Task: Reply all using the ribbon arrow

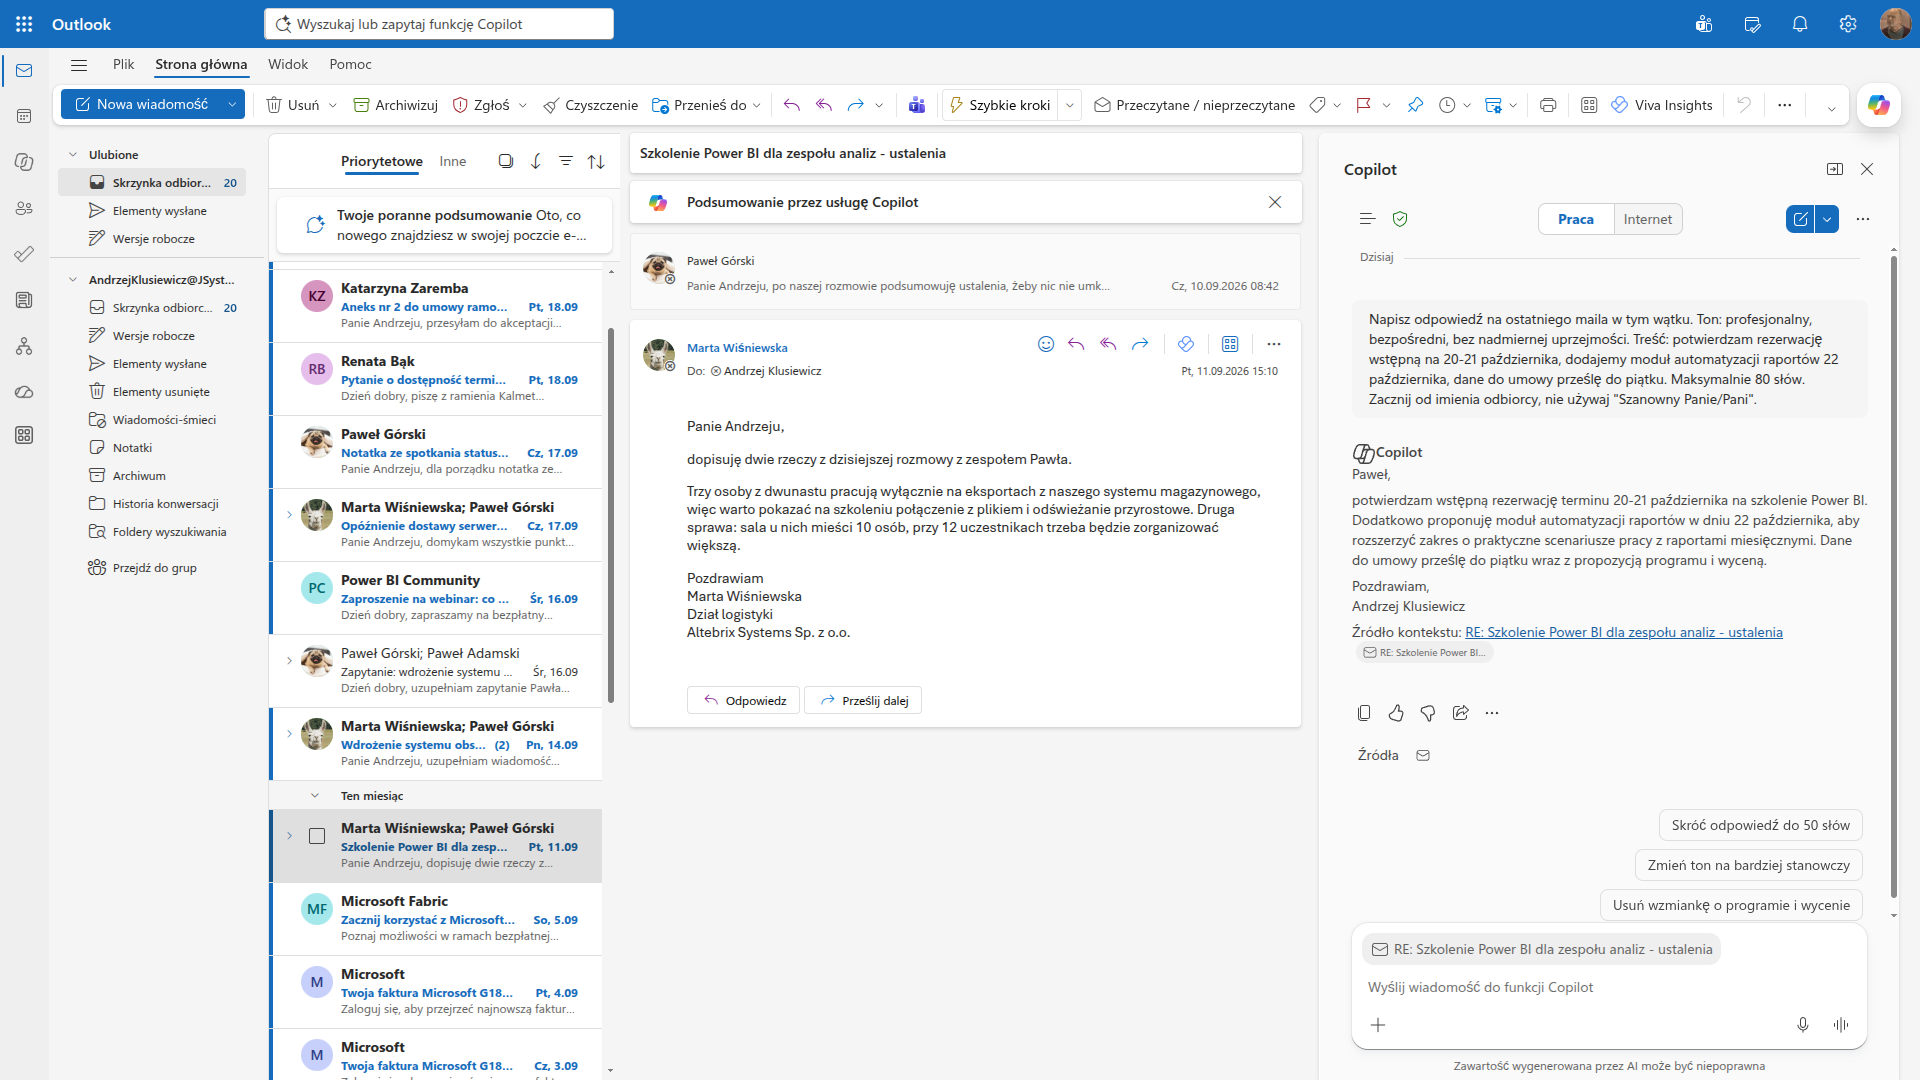Action: coord(824,105)
